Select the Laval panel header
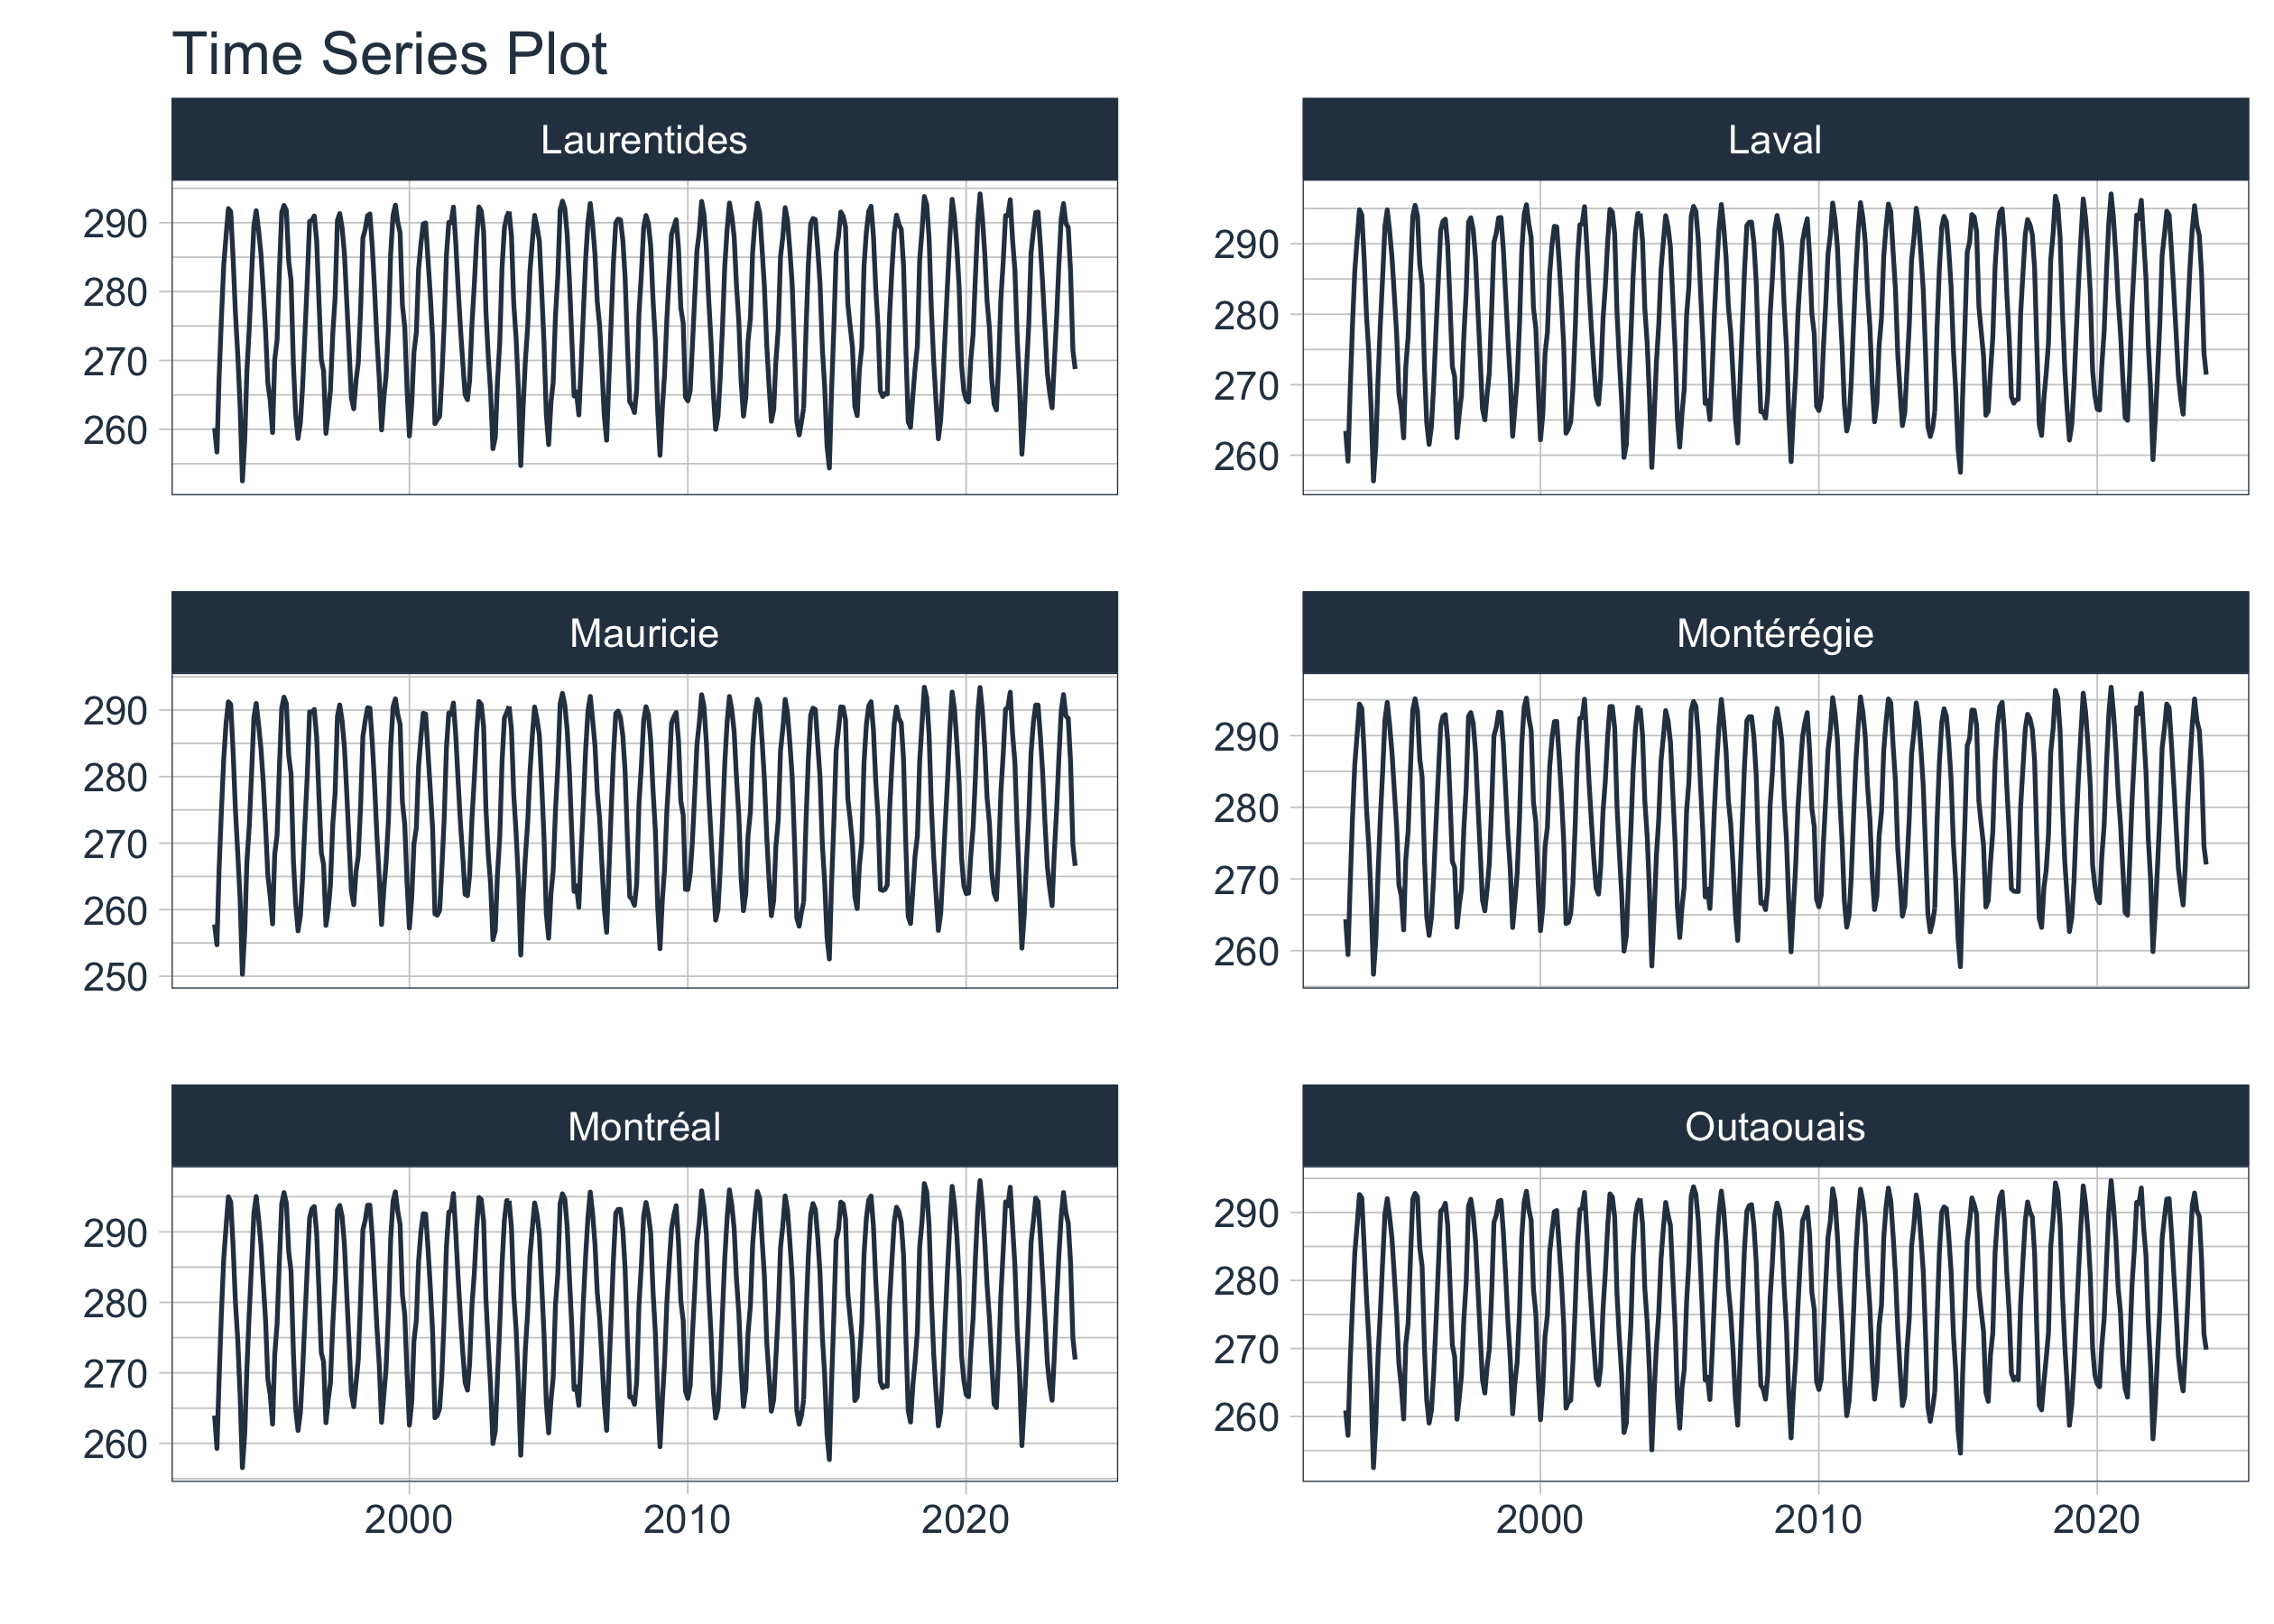This screenshot has height=1624, width=2274. tap(1775, 139)
